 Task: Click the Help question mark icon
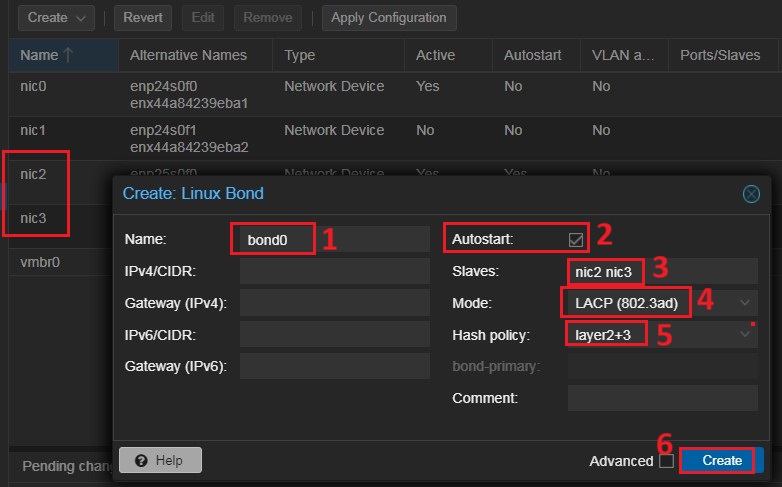click(x=141, y=461)
